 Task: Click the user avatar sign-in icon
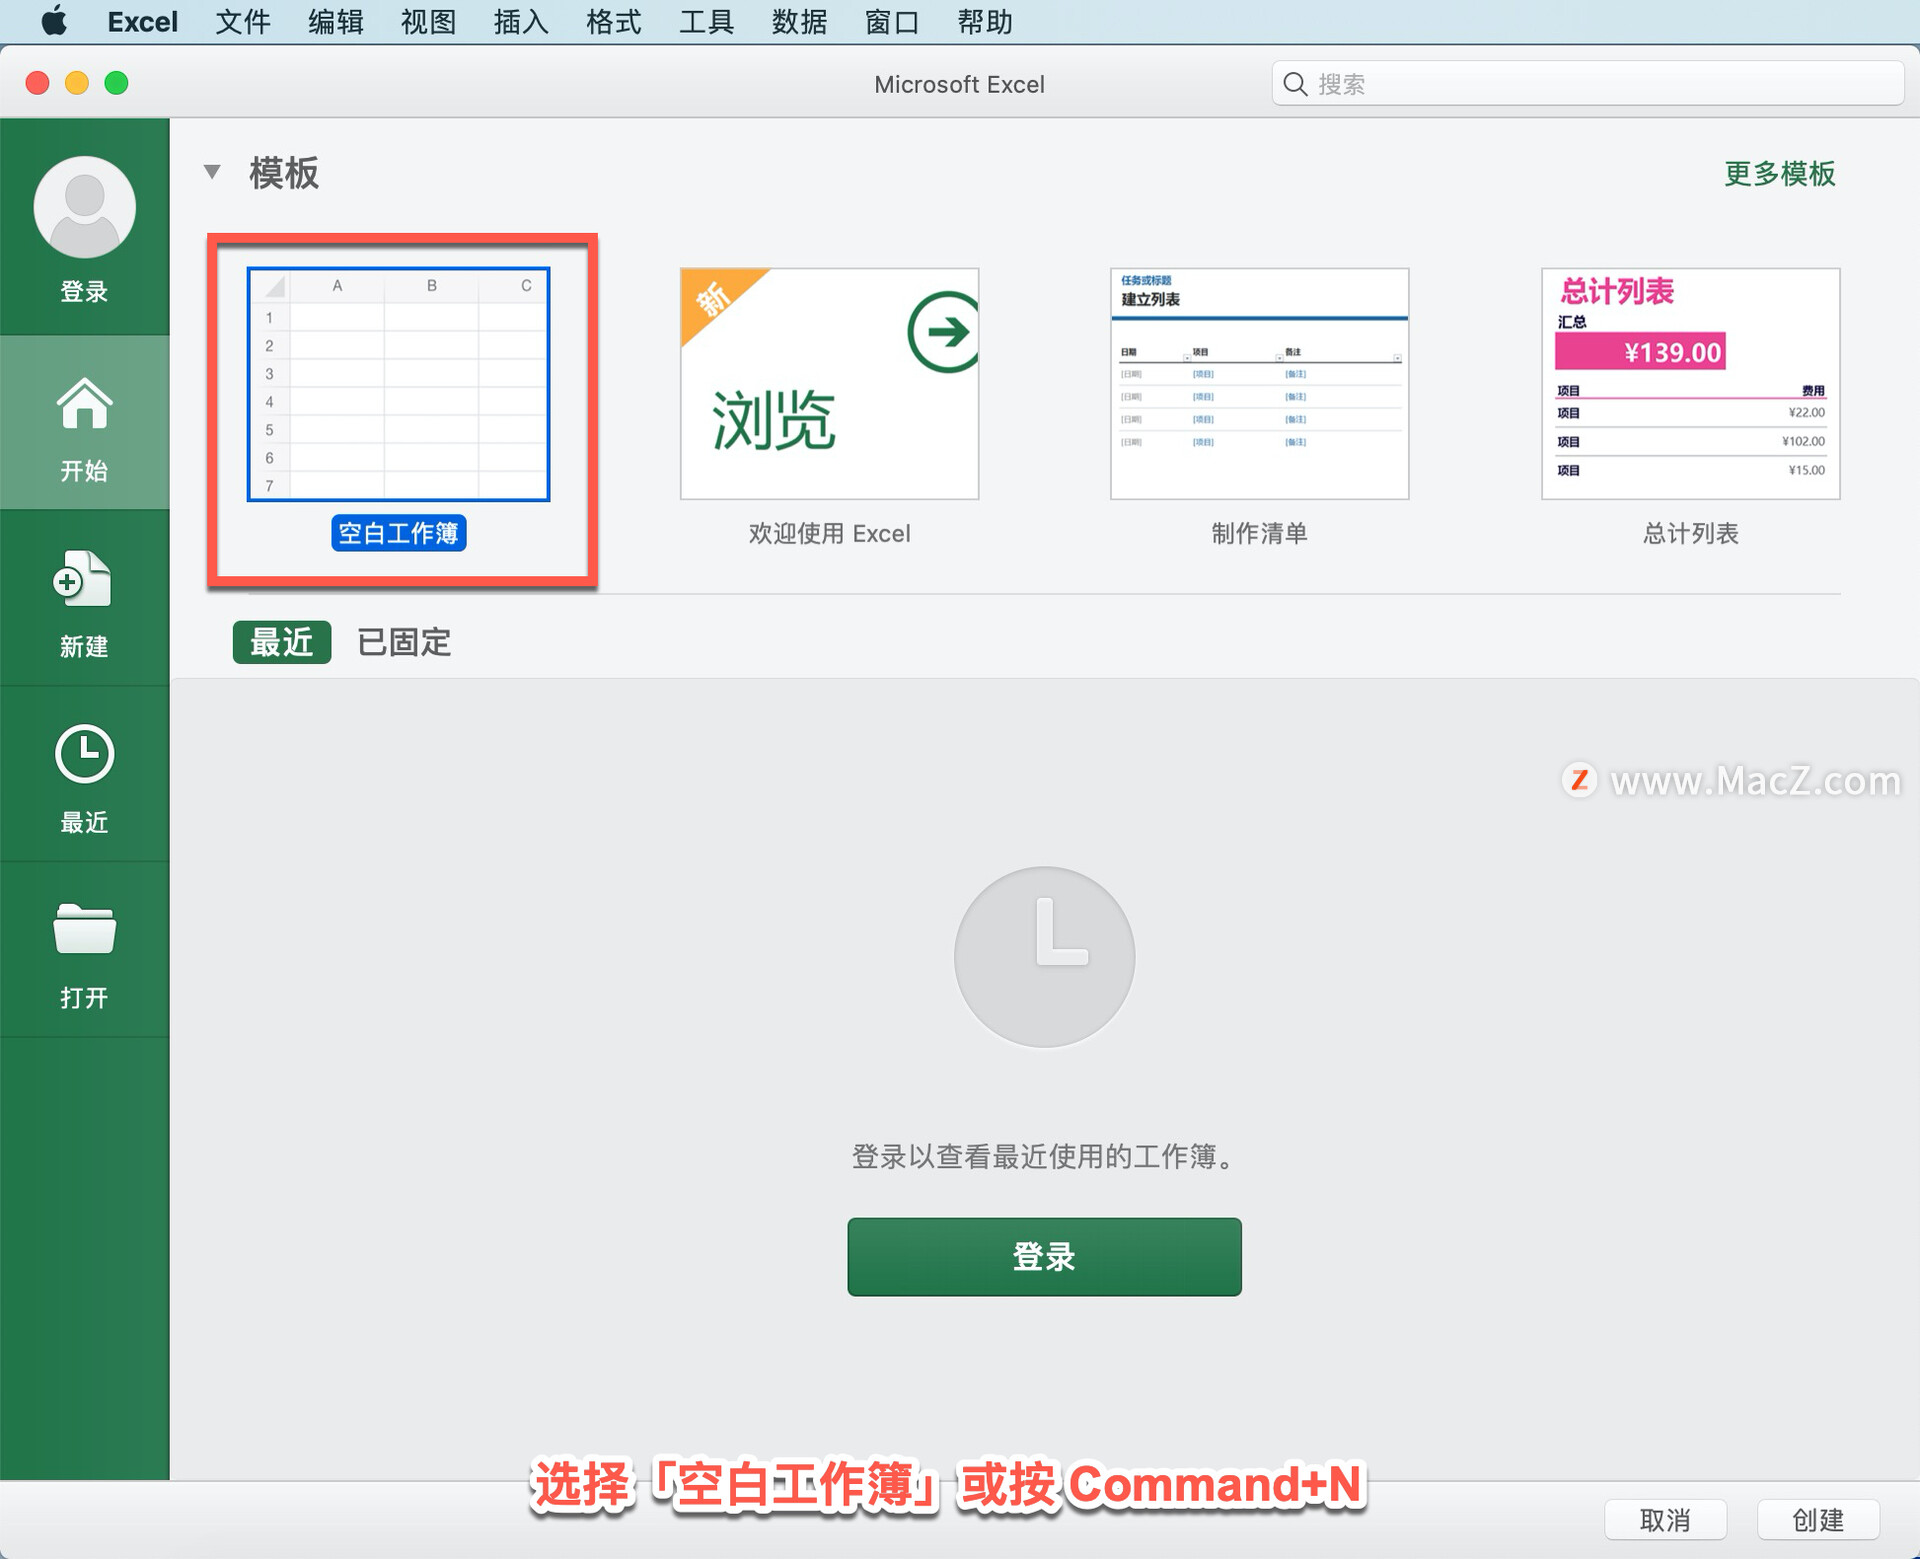[x=84, y=207]
